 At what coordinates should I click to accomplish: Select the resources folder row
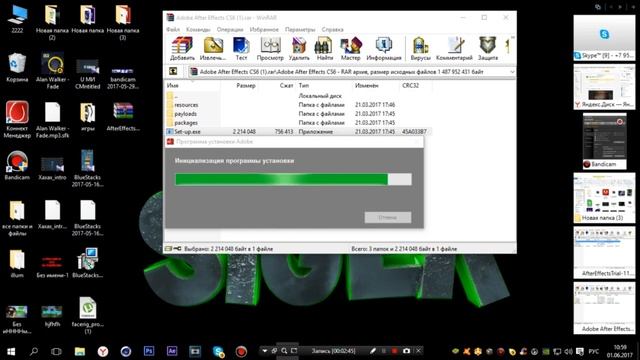298,105
